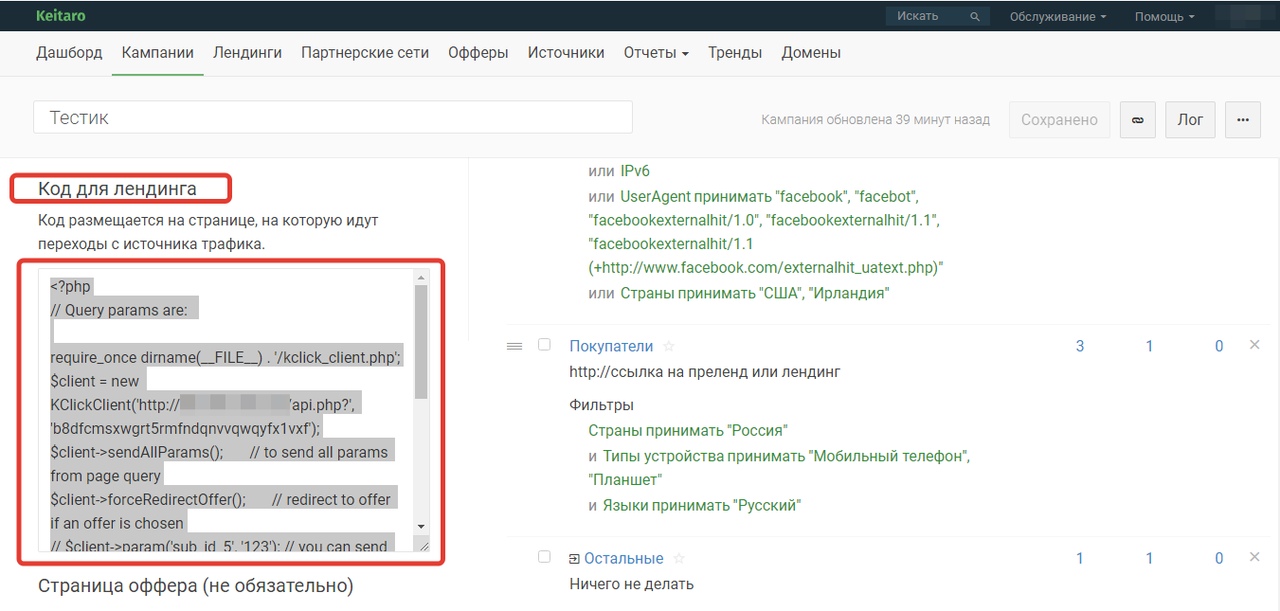This screenshot has height=611, width=1280.
Task: Switch to the Лендинги tab
Action: click(247, 53)
